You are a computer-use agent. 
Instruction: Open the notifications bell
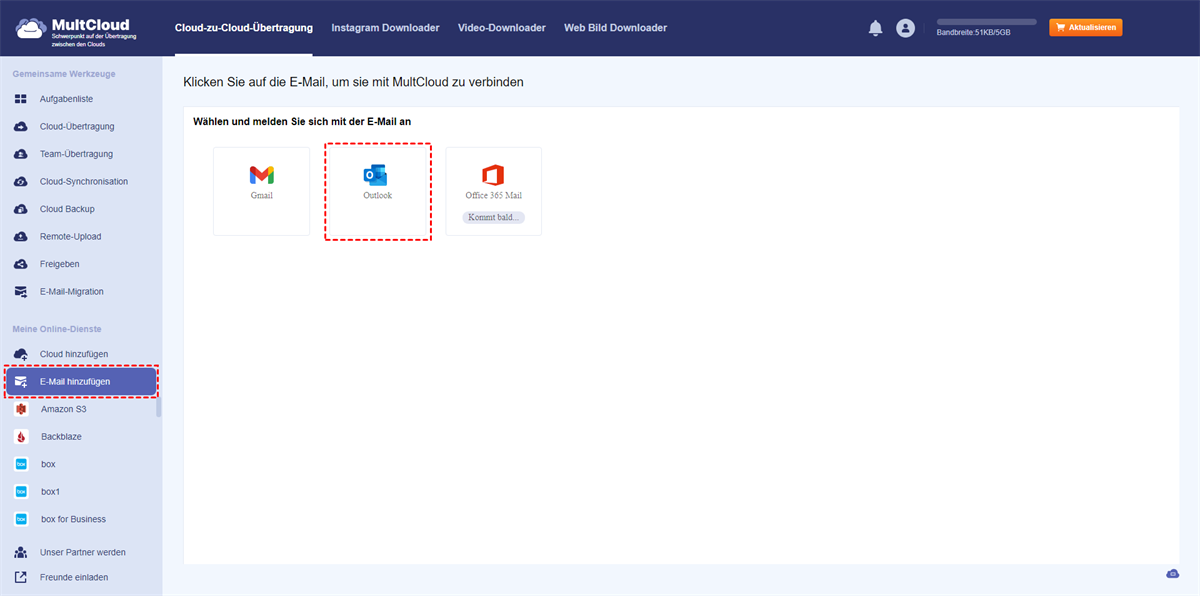tap(875, 28)
